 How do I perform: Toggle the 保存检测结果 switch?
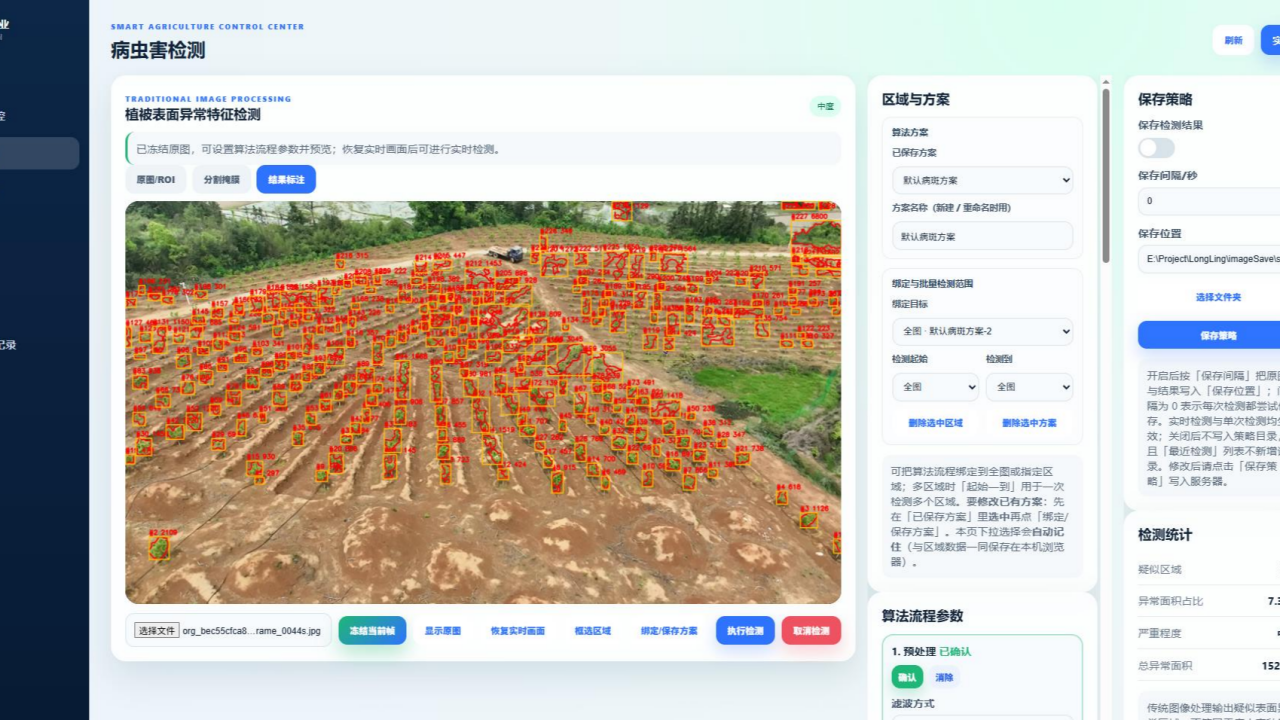1156,148
